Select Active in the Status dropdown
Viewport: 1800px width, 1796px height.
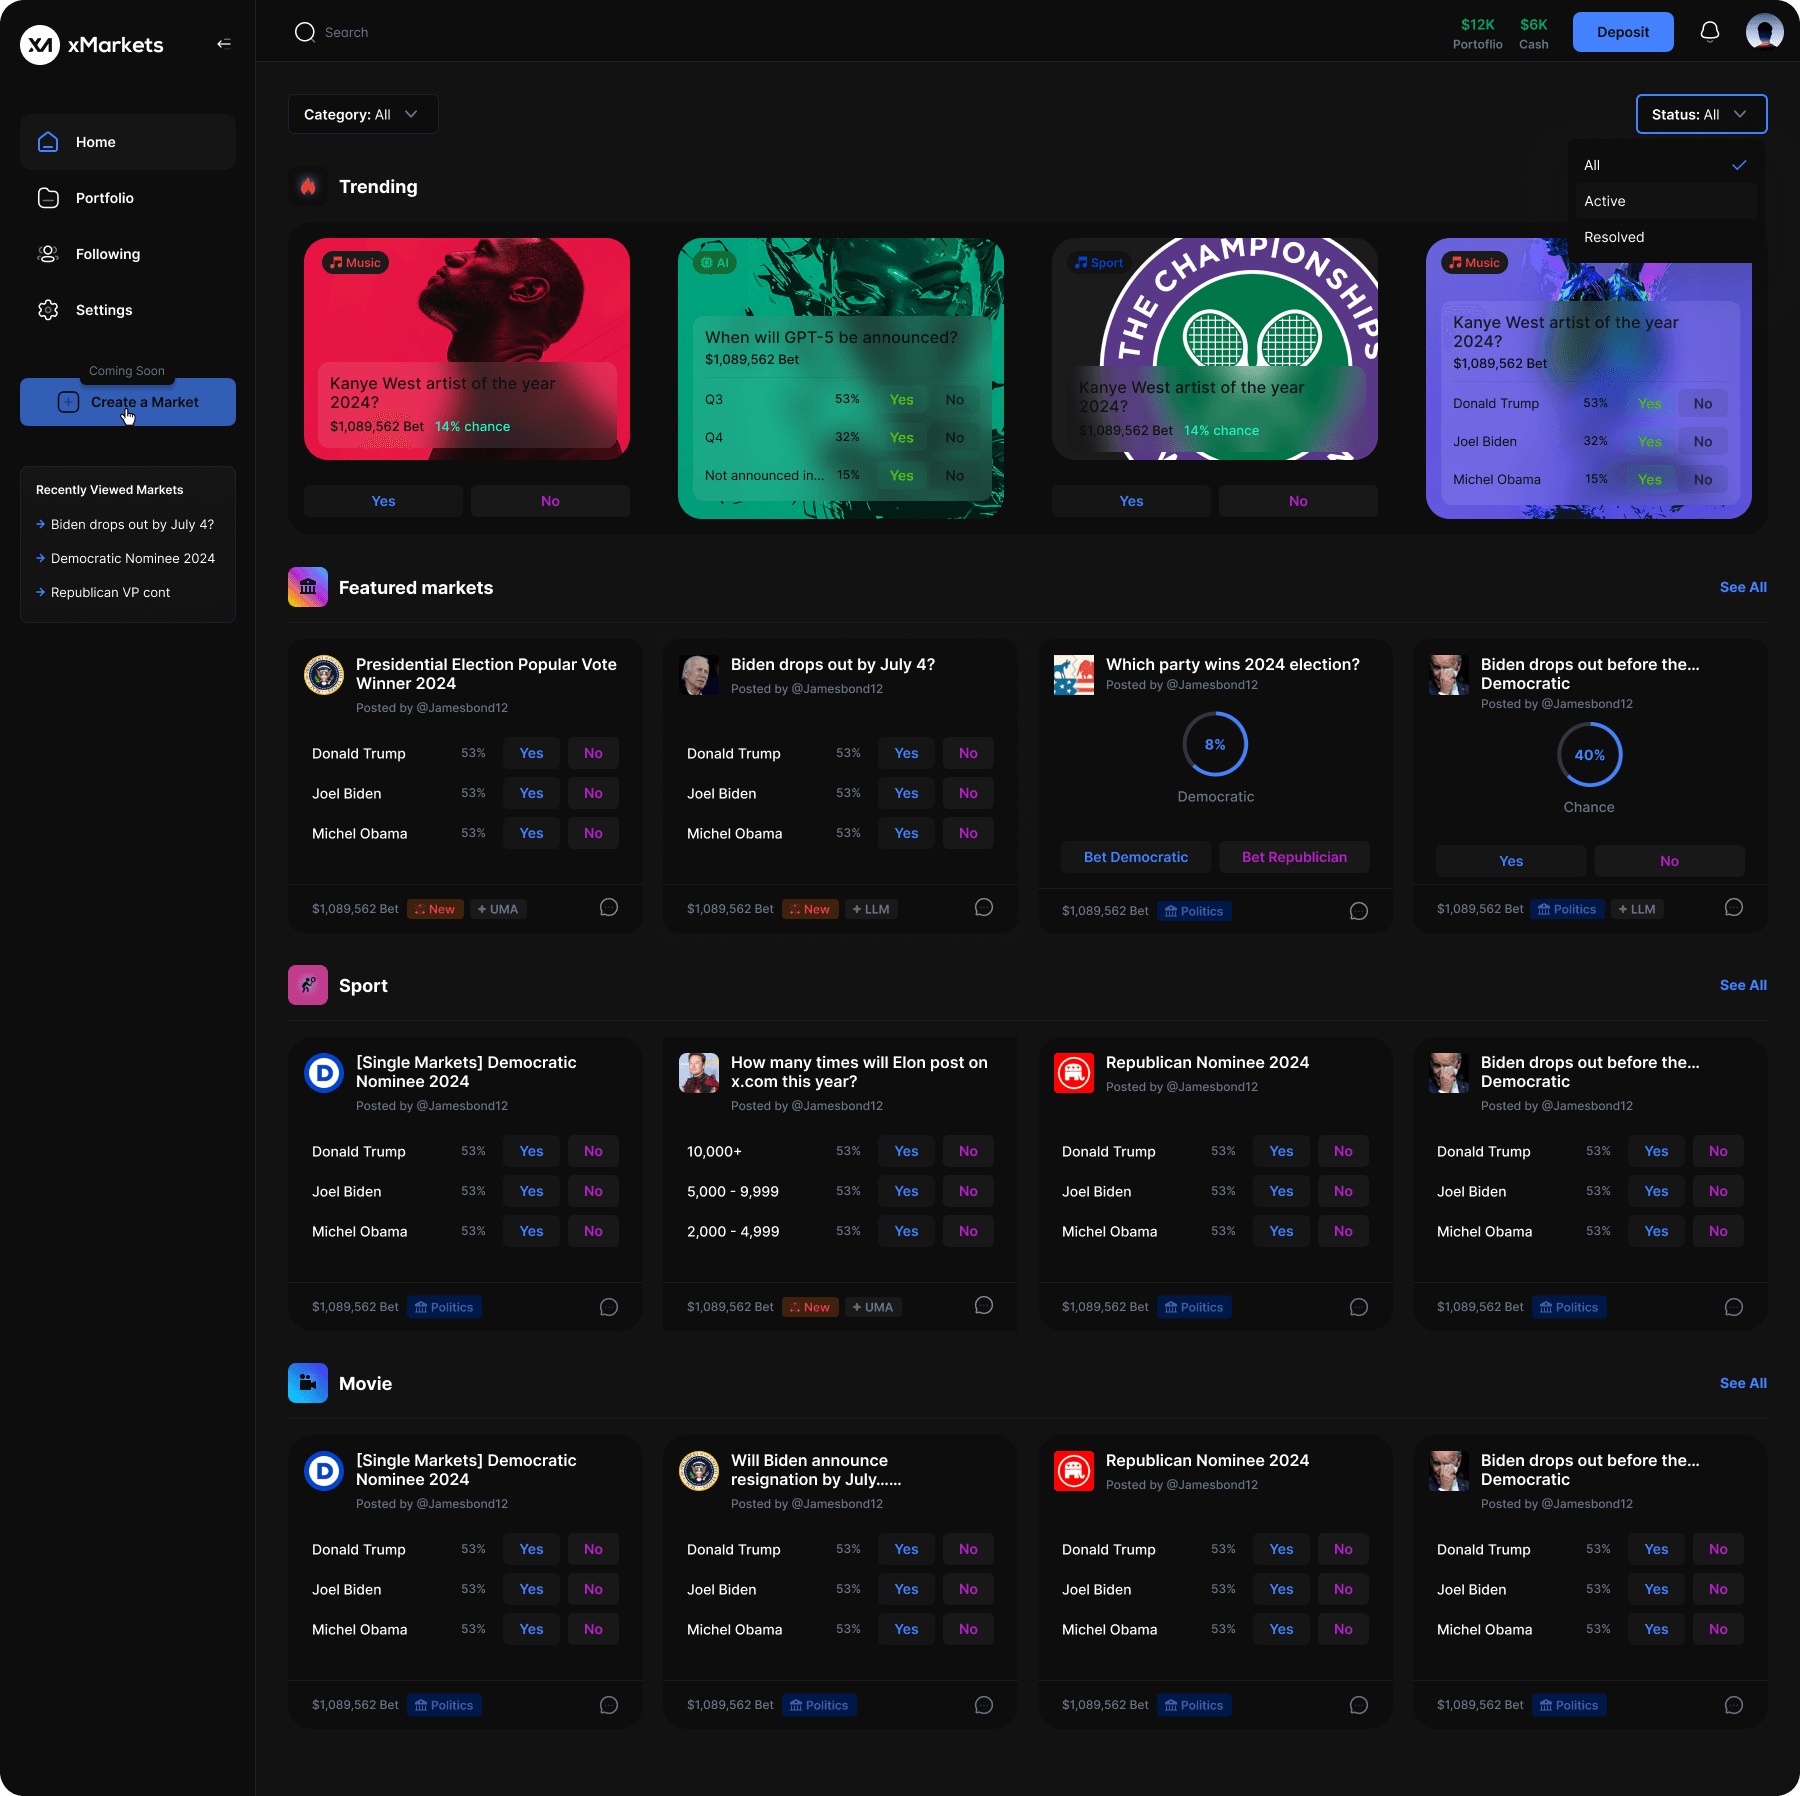[1663, 201]
